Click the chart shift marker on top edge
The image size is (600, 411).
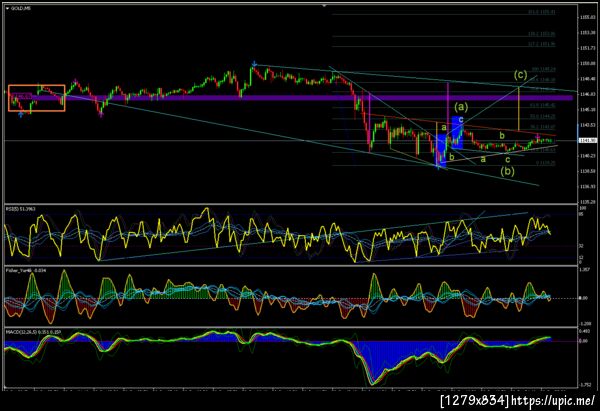click(324, 6)
